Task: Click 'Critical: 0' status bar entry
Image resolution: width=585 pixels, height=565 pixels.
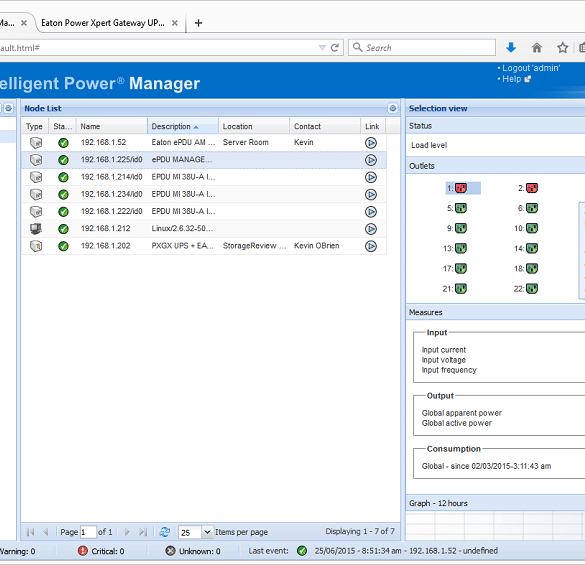Action: [x=101, y=551]
